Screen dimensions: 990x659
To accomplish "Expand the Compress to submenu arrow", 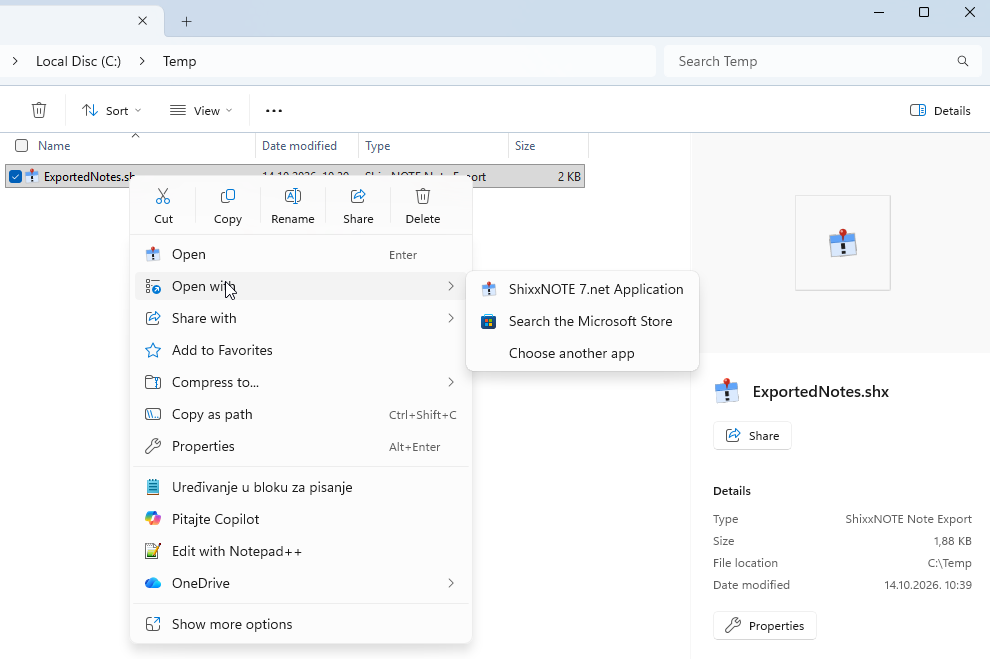I will pyautogui.click(x=451, y=382).
